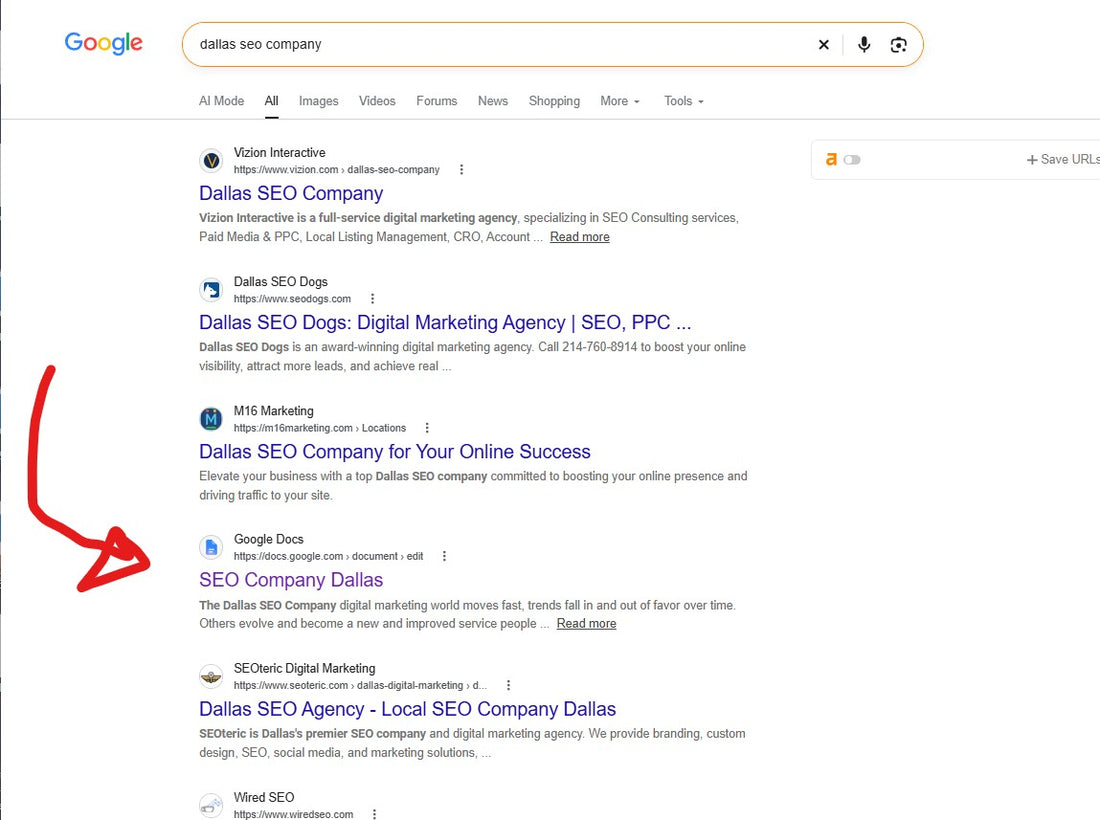Screen dimensions: 1100x820
Task: Start voice search with the microphone icon
Action: click(864, 45)
